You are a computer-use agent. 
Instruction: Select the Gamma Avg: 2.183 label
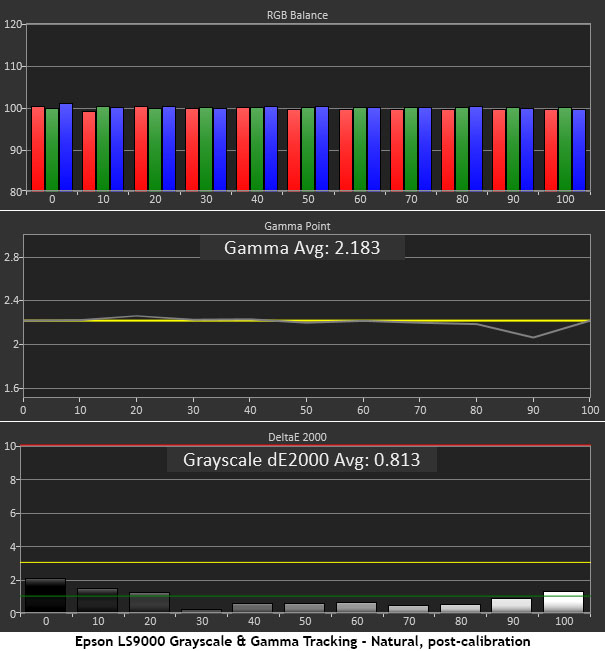pos(302,249)
